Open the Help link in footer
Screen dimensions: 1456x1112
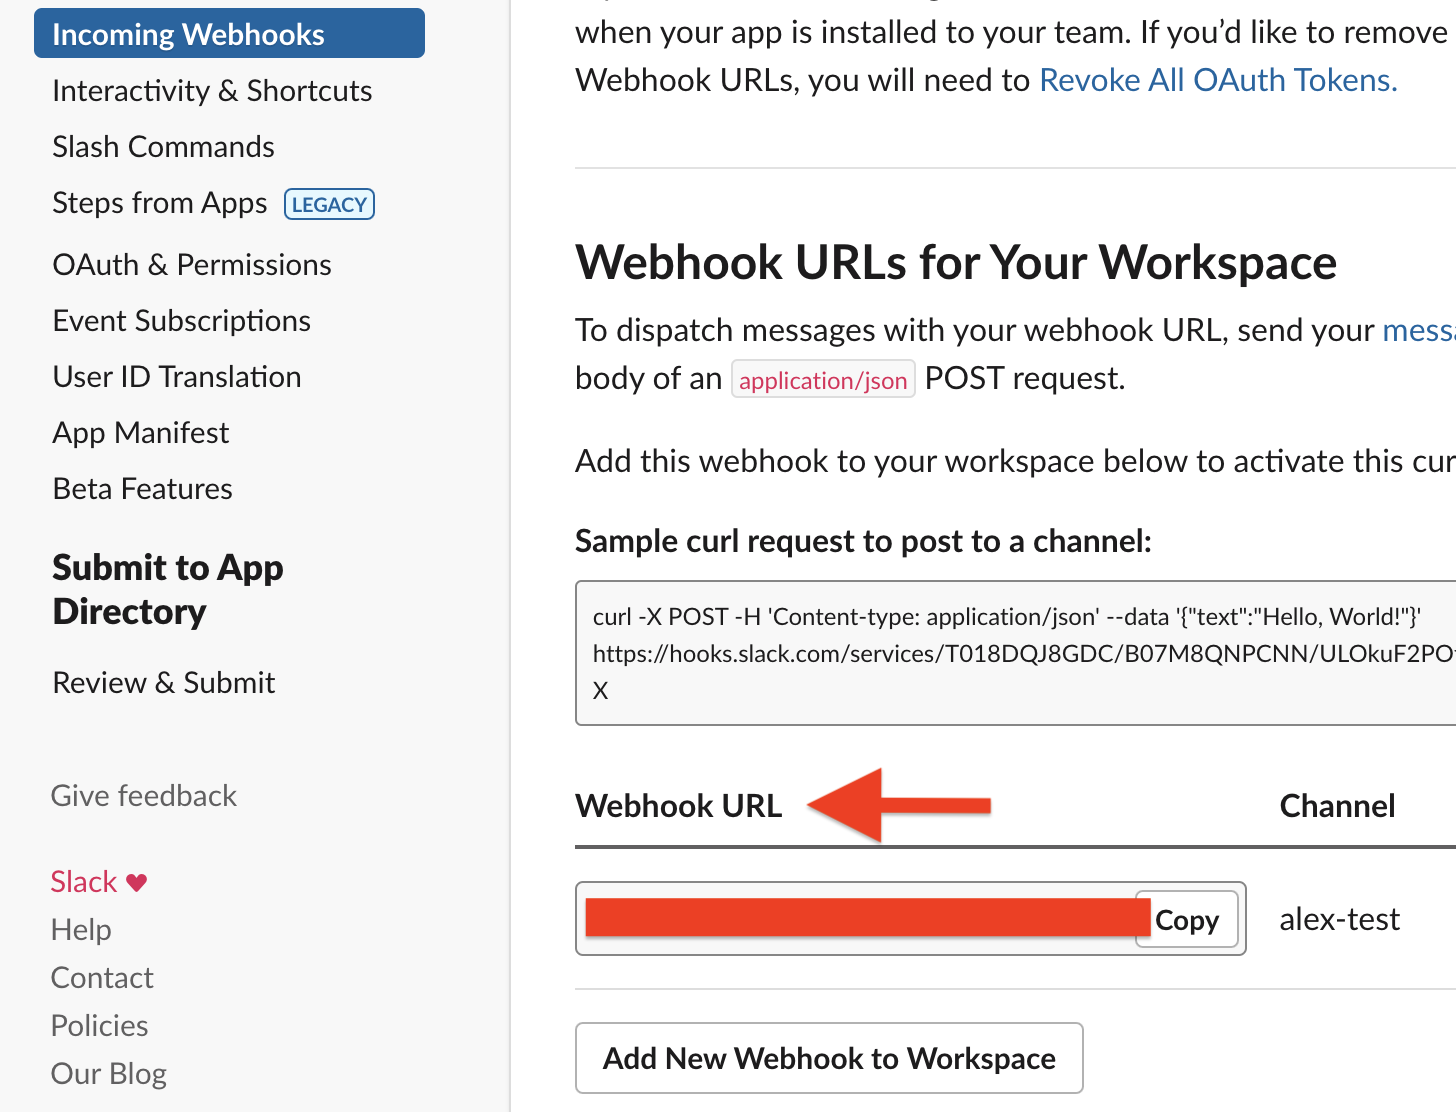pyautogui.click(x=81, y=929)
